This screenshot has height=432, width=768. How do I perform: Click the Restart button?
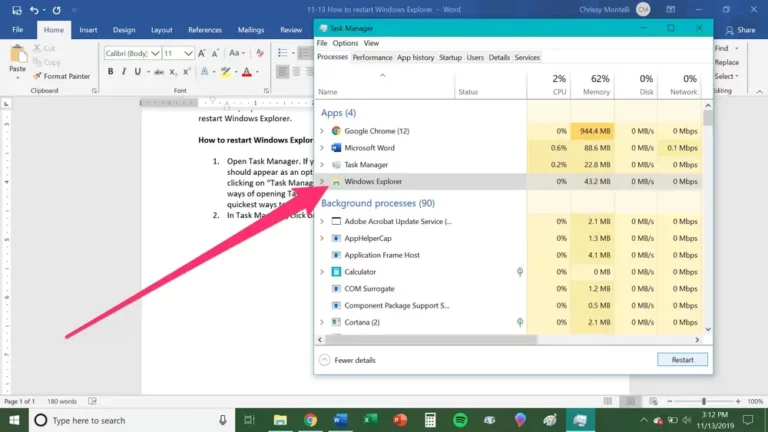(682, 360)
